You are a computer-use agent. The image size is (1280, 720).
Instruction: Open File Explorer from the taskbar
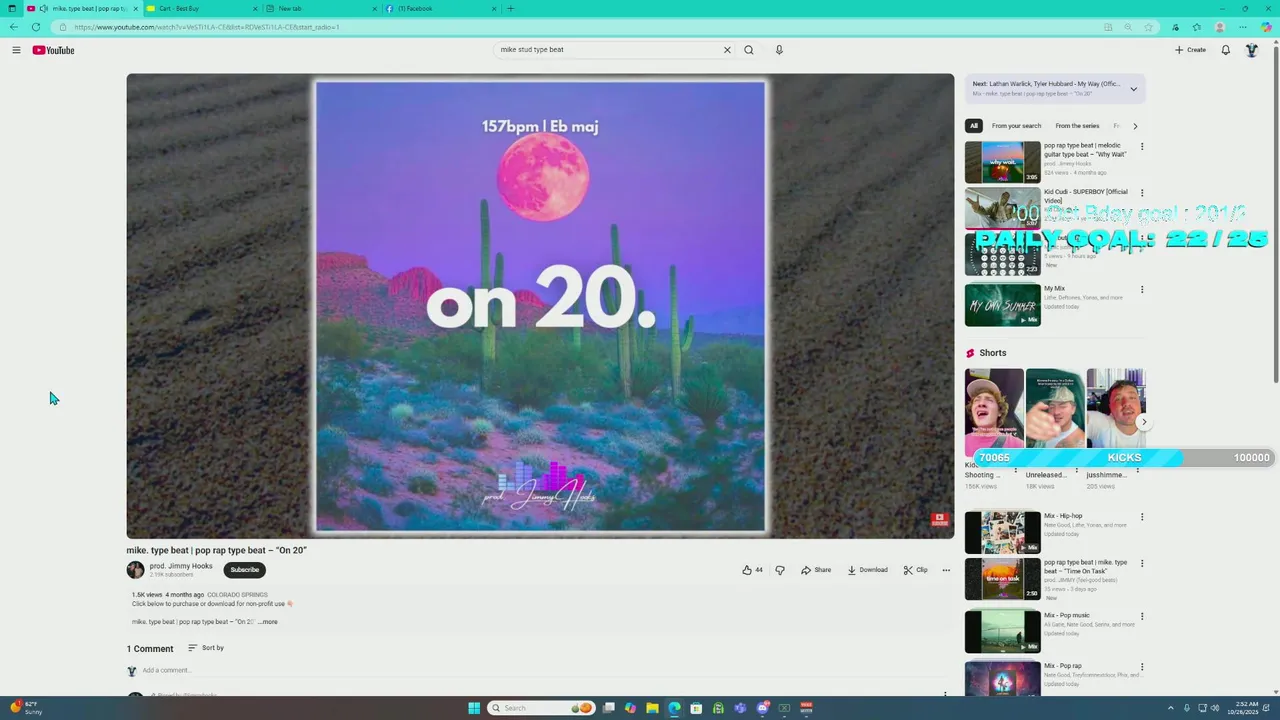[652, 708]
